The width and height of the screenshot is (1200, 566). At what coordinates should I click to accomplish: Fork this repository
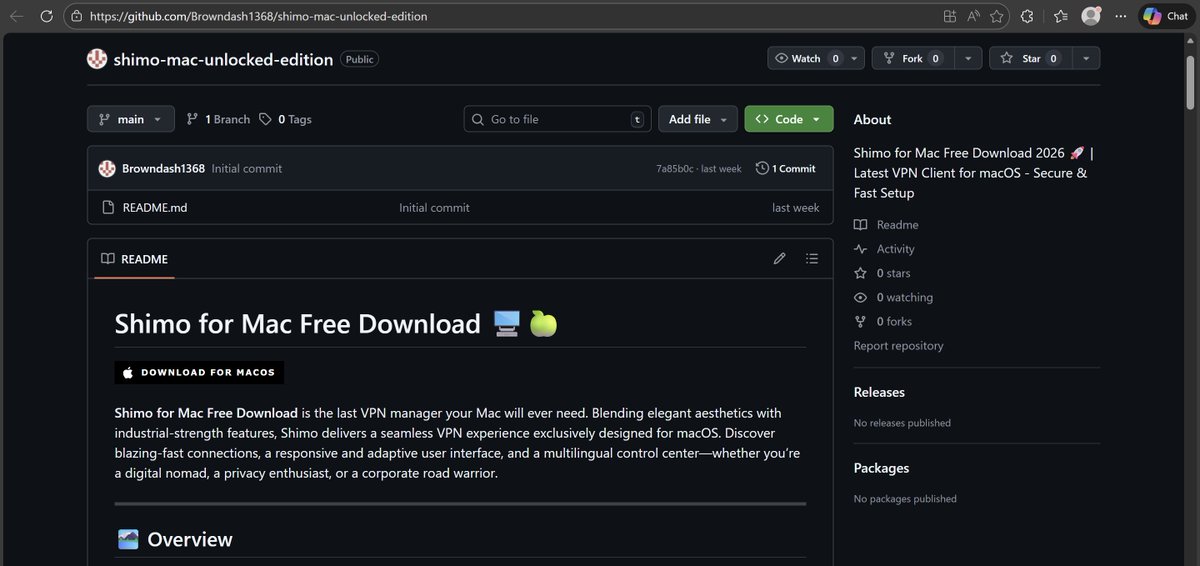click(912, 59)
